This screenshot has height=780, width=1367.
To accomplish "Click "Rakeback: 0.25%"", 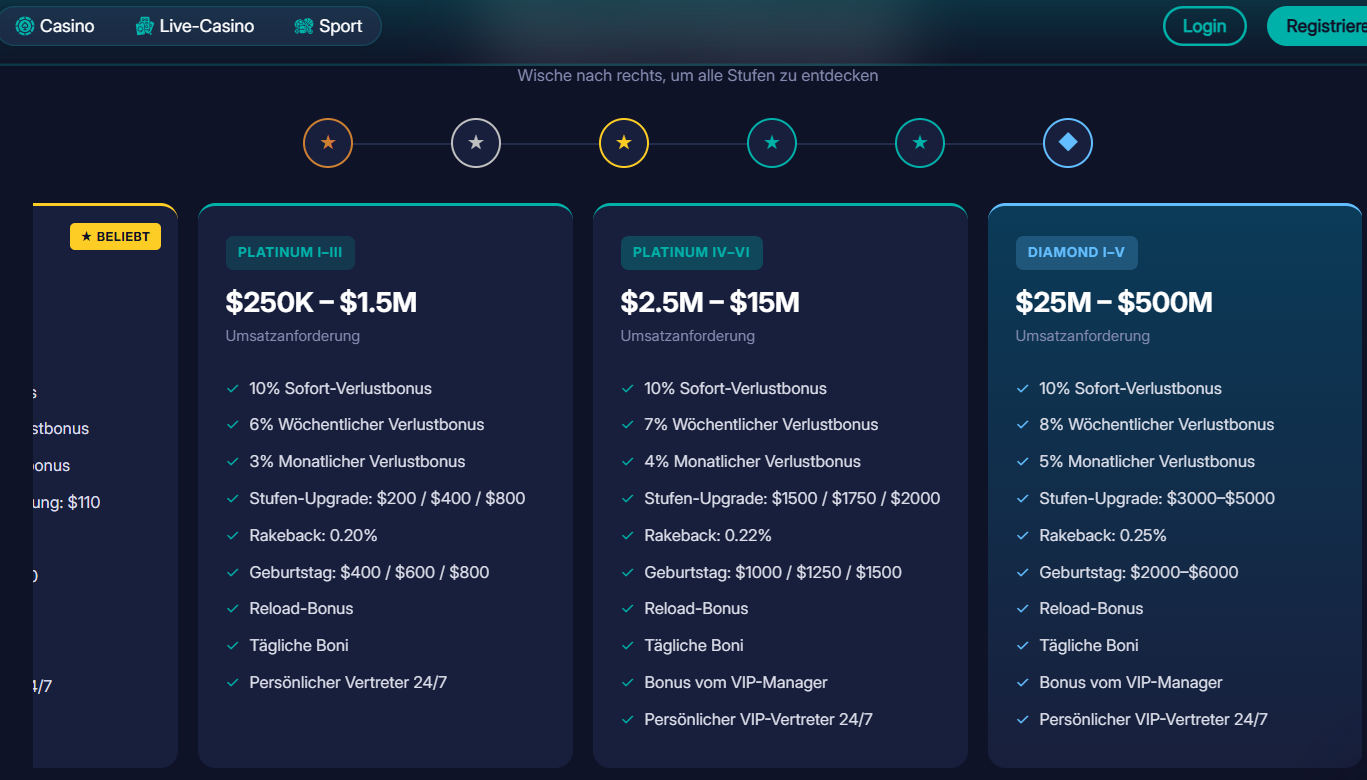I will click(x=1103, y=536).
